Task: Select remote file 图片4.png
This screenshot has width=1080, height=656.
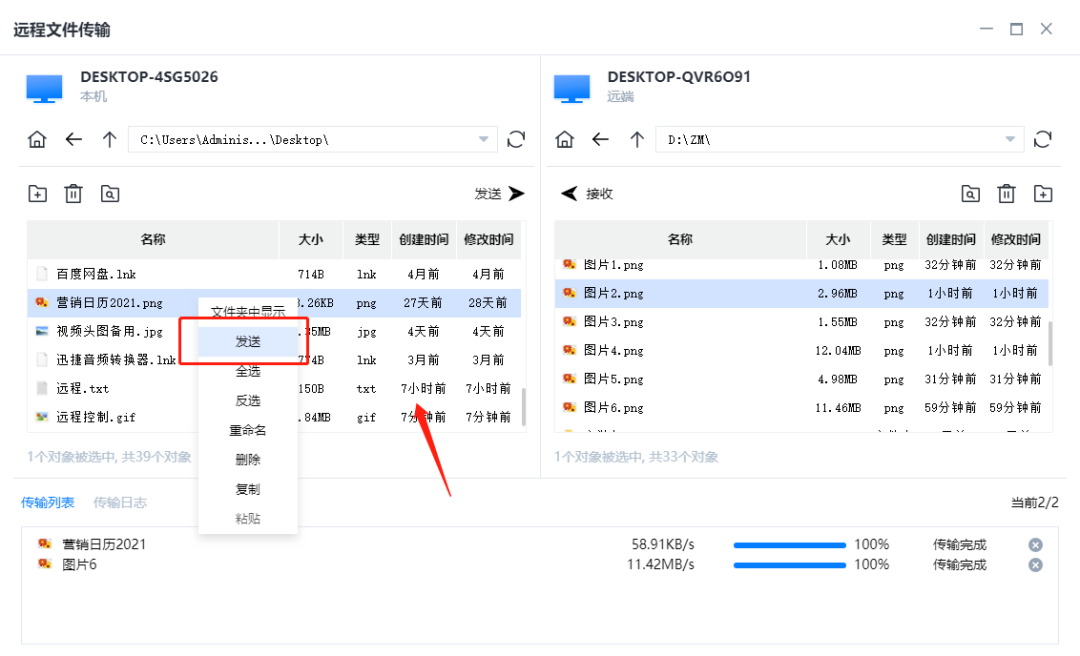Action: click(x=802, y=351)
